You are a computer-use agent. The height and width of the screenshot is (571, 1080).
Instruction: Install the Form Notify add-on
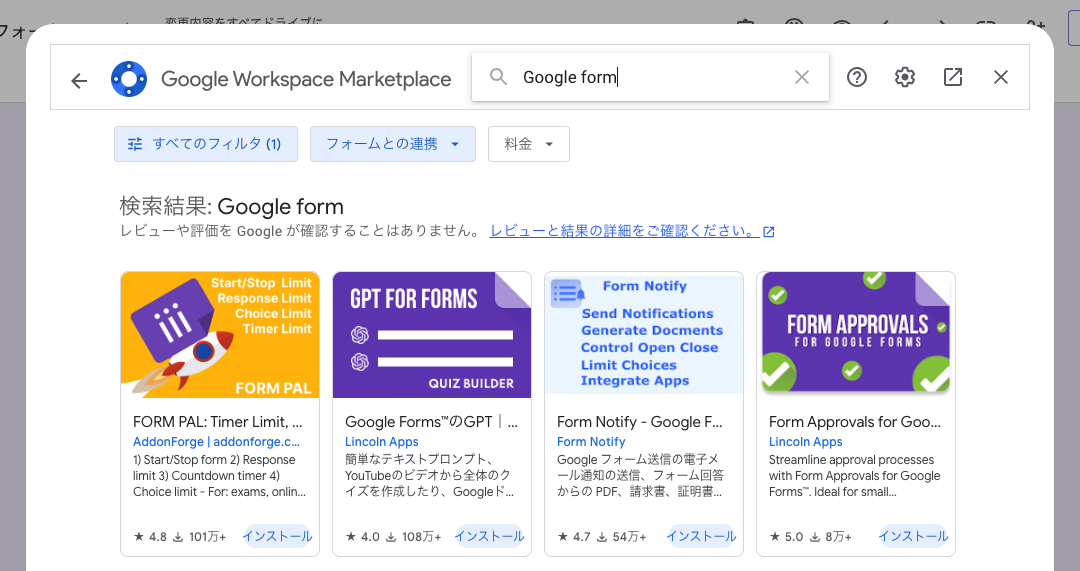(701, 536)
